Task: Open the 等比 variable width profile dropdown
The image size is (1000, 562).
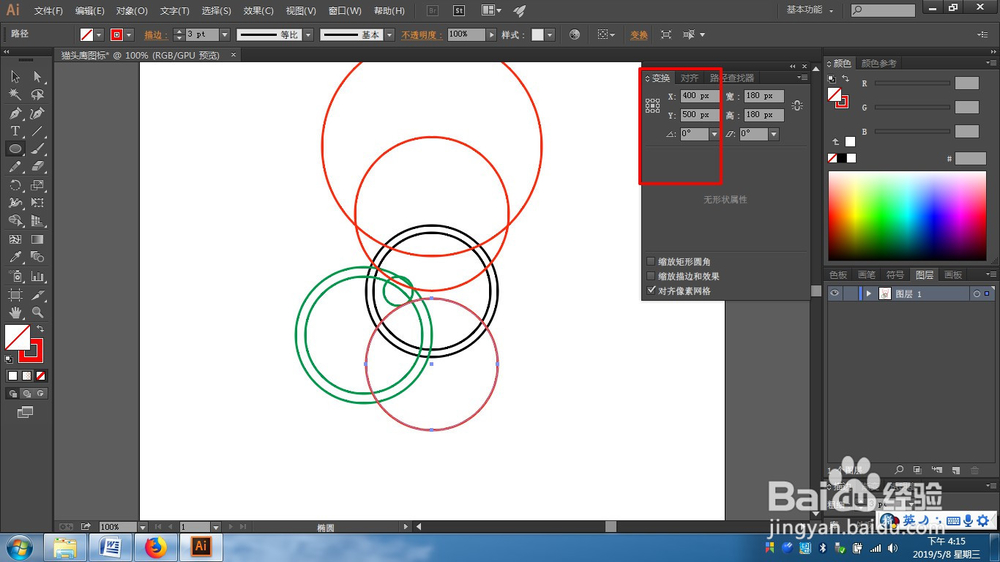Action: point(308,34)
